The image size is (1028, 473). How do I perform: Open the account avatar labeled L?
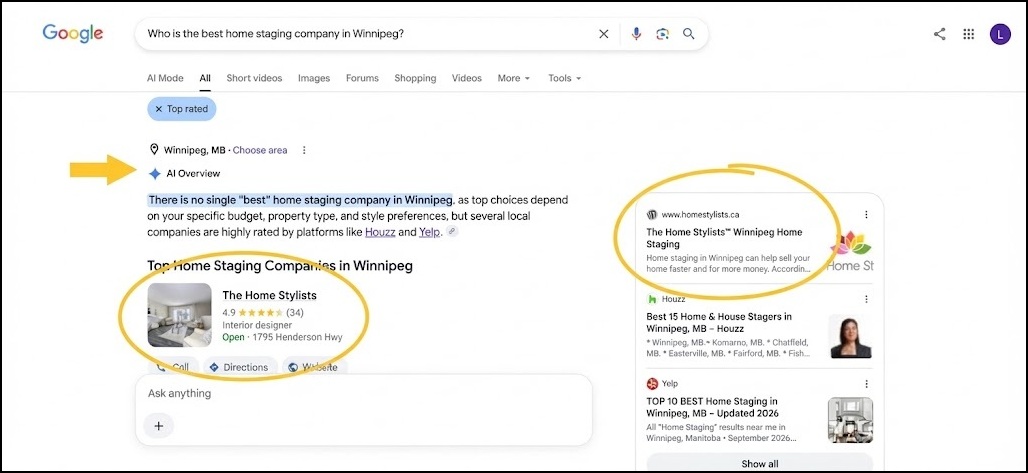tap(1000, 34)
